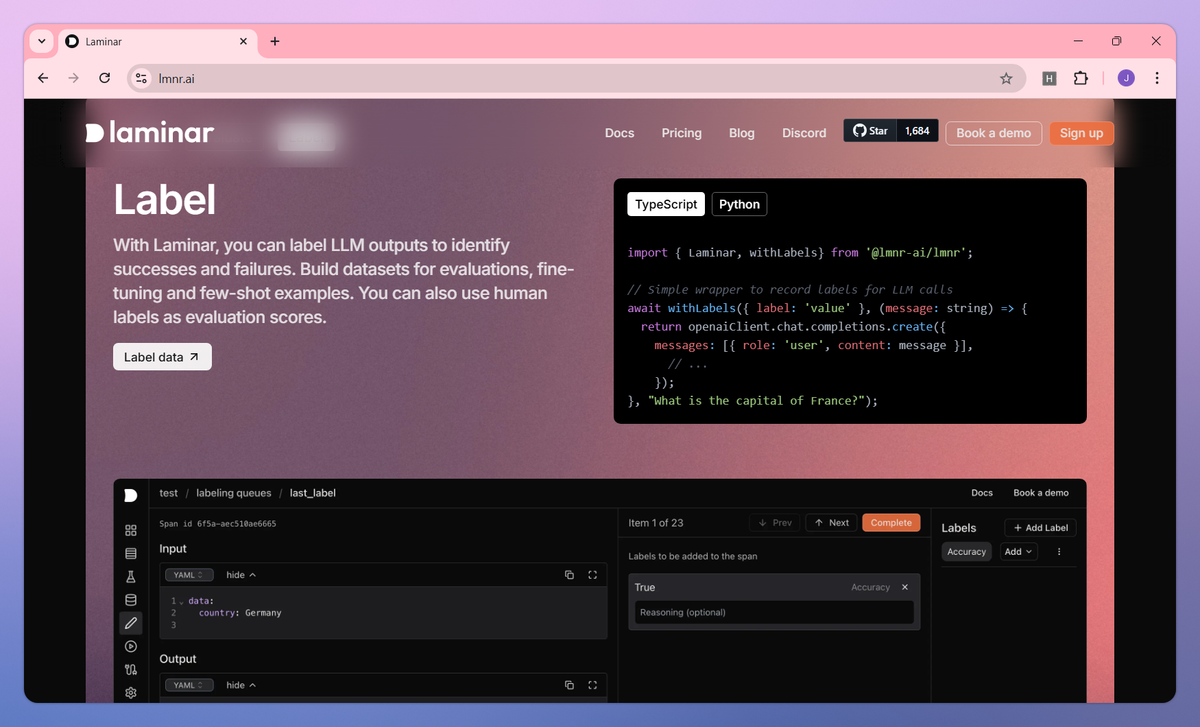Click the Next item button
The width and height of the screenshot is (1200, 727).
point(831,523)
